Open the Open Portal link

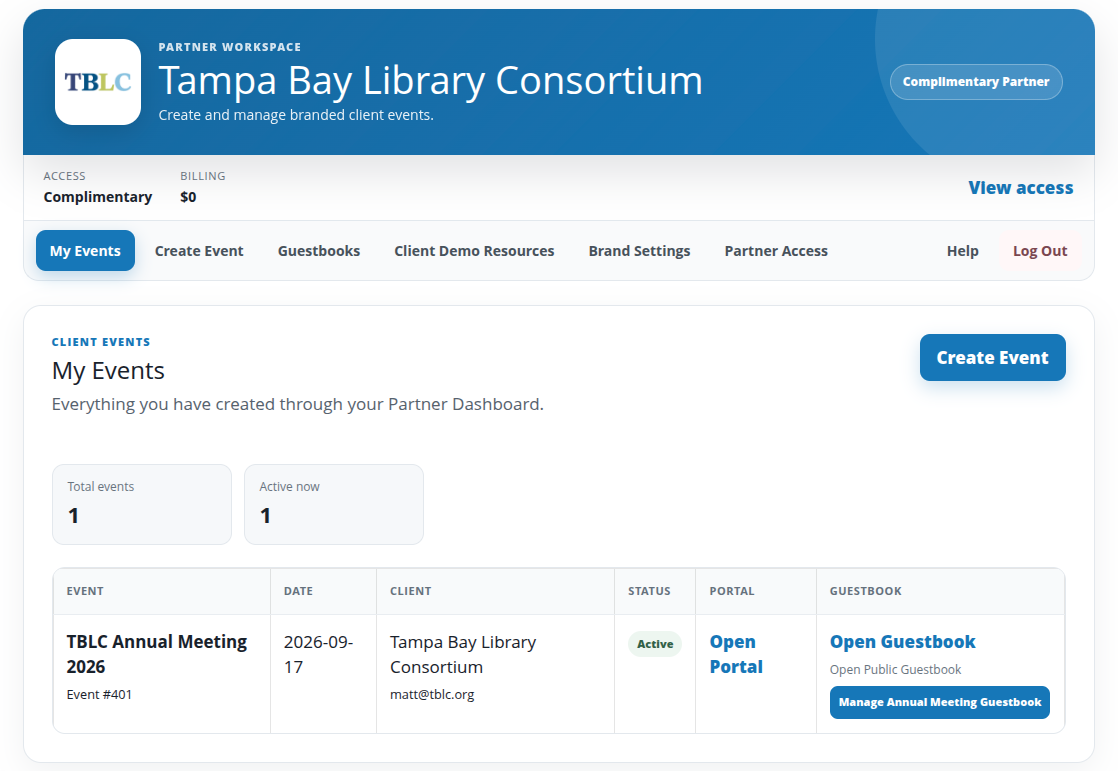click(x=736, y=654)
